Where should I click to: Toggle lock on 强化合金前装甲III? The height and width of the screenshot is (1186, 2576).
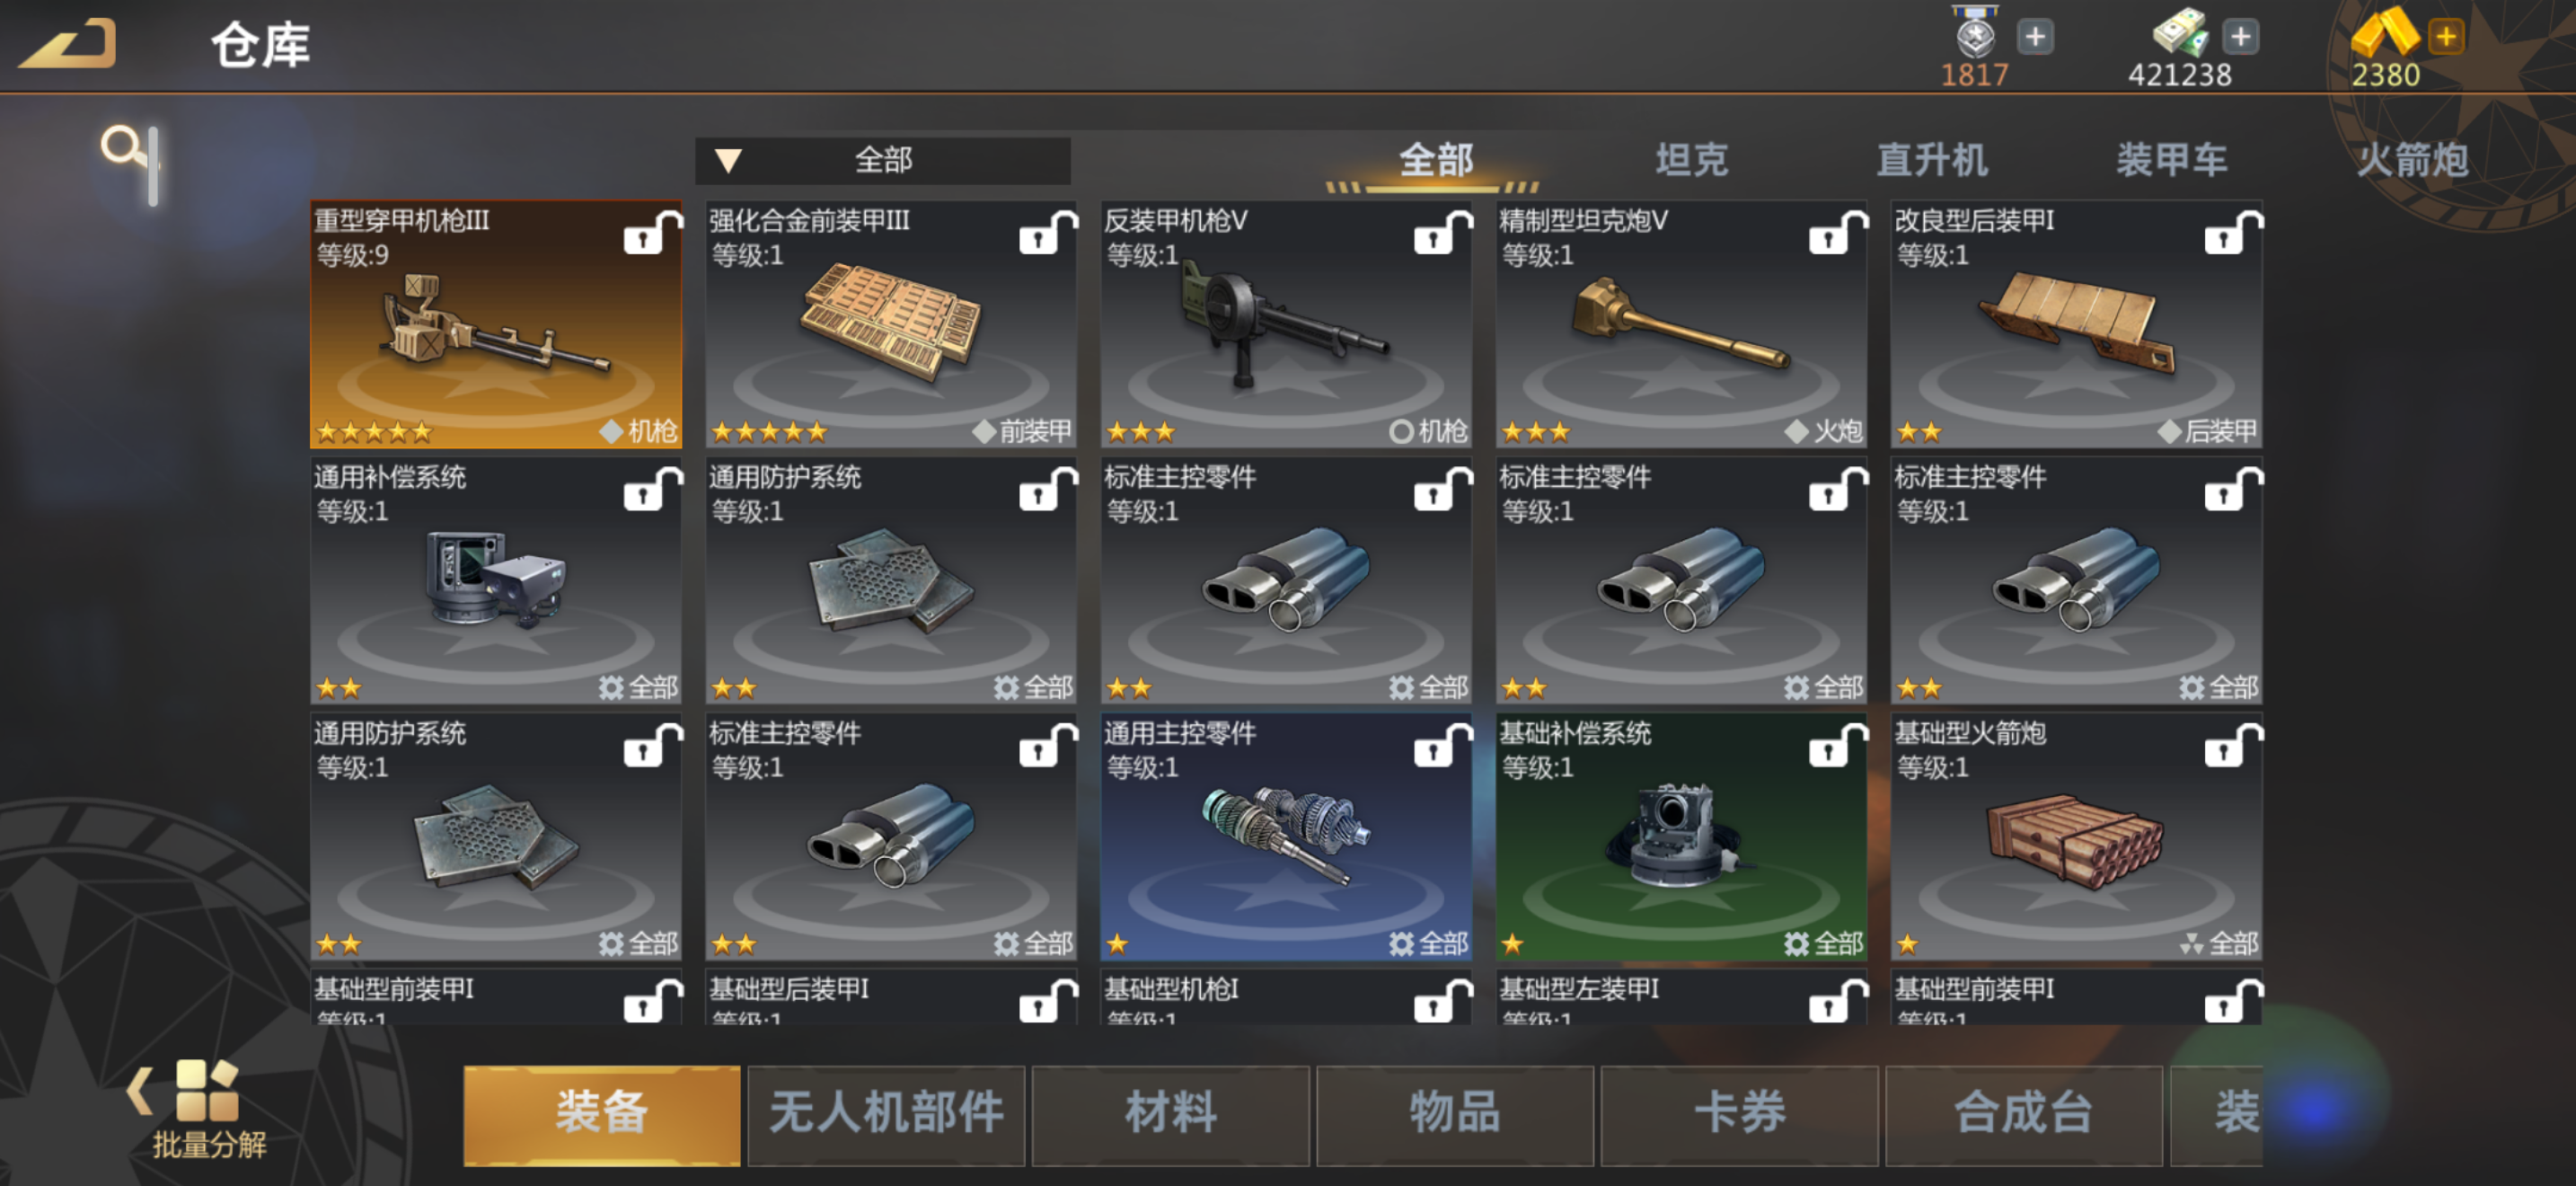(1046, 233)
